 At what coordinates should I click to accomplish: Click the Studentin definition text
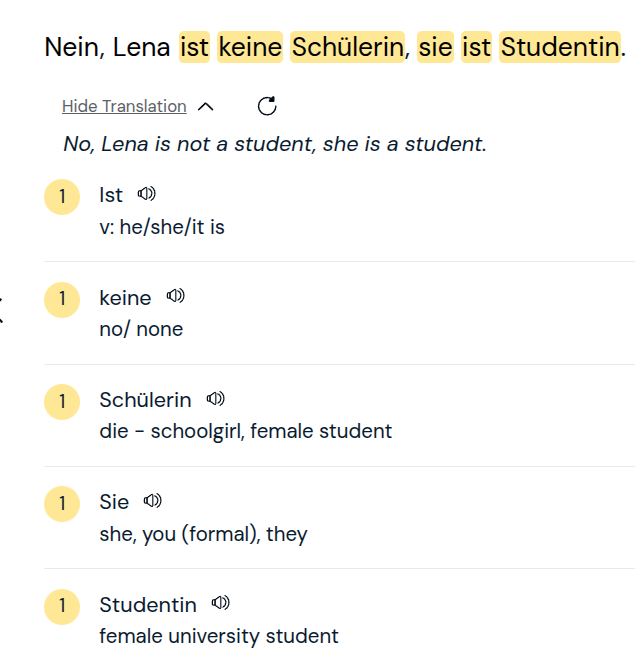tap(219, 636)
